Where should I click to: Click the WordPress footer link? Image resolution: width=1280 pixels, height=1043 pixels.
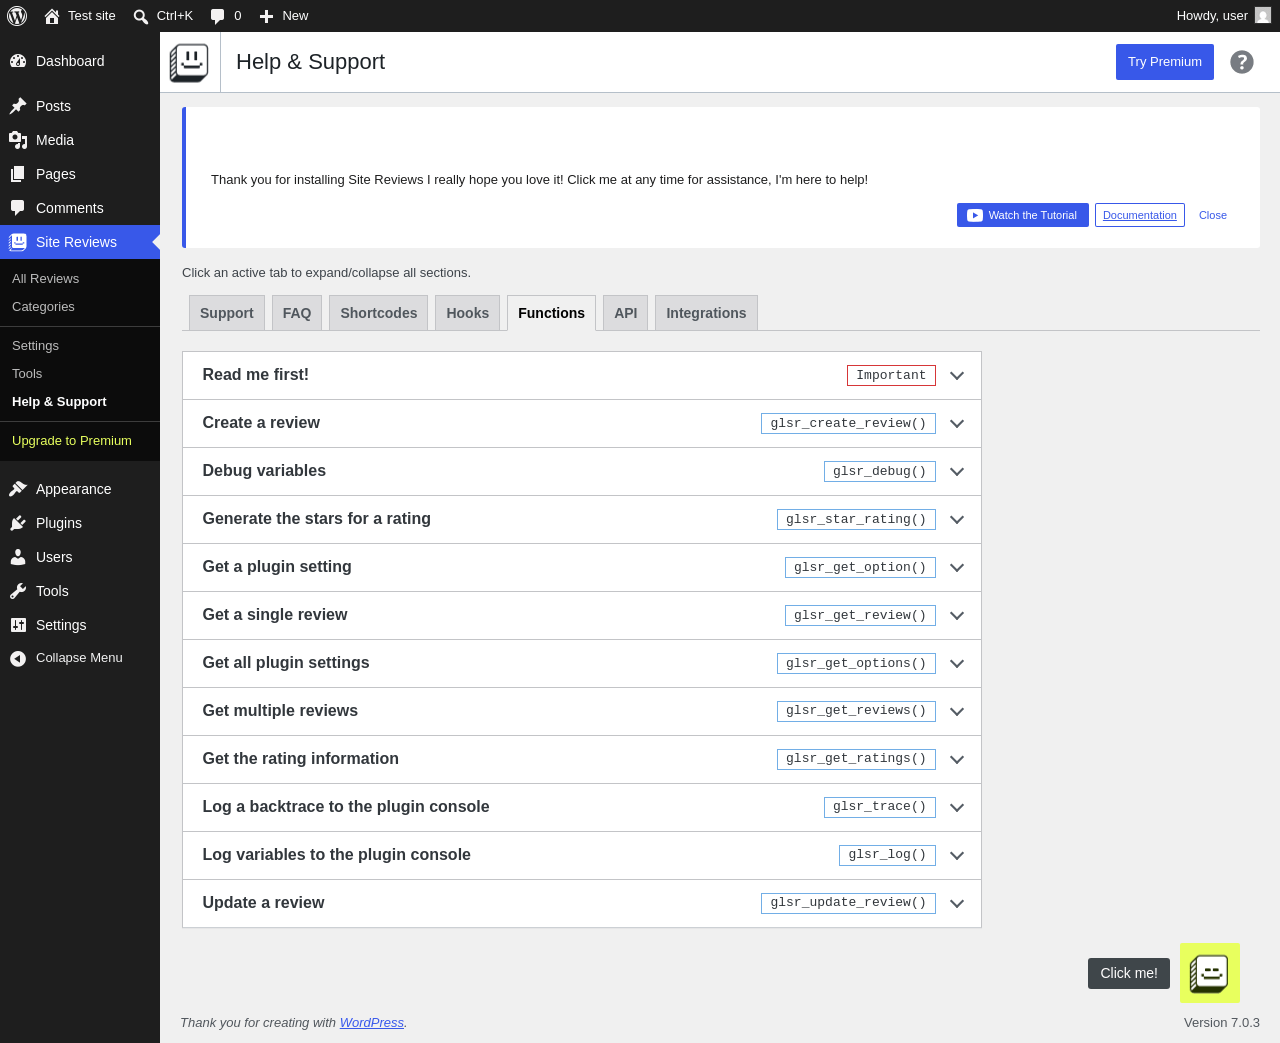(x=372, y=1022)
